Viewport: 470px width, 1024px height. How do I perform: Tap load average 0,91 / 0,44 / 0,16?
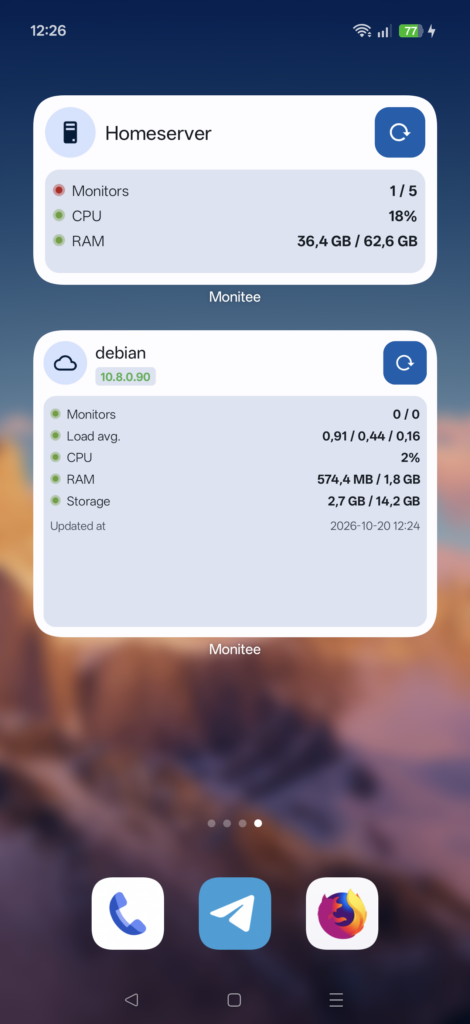click(x=371, y=436)
